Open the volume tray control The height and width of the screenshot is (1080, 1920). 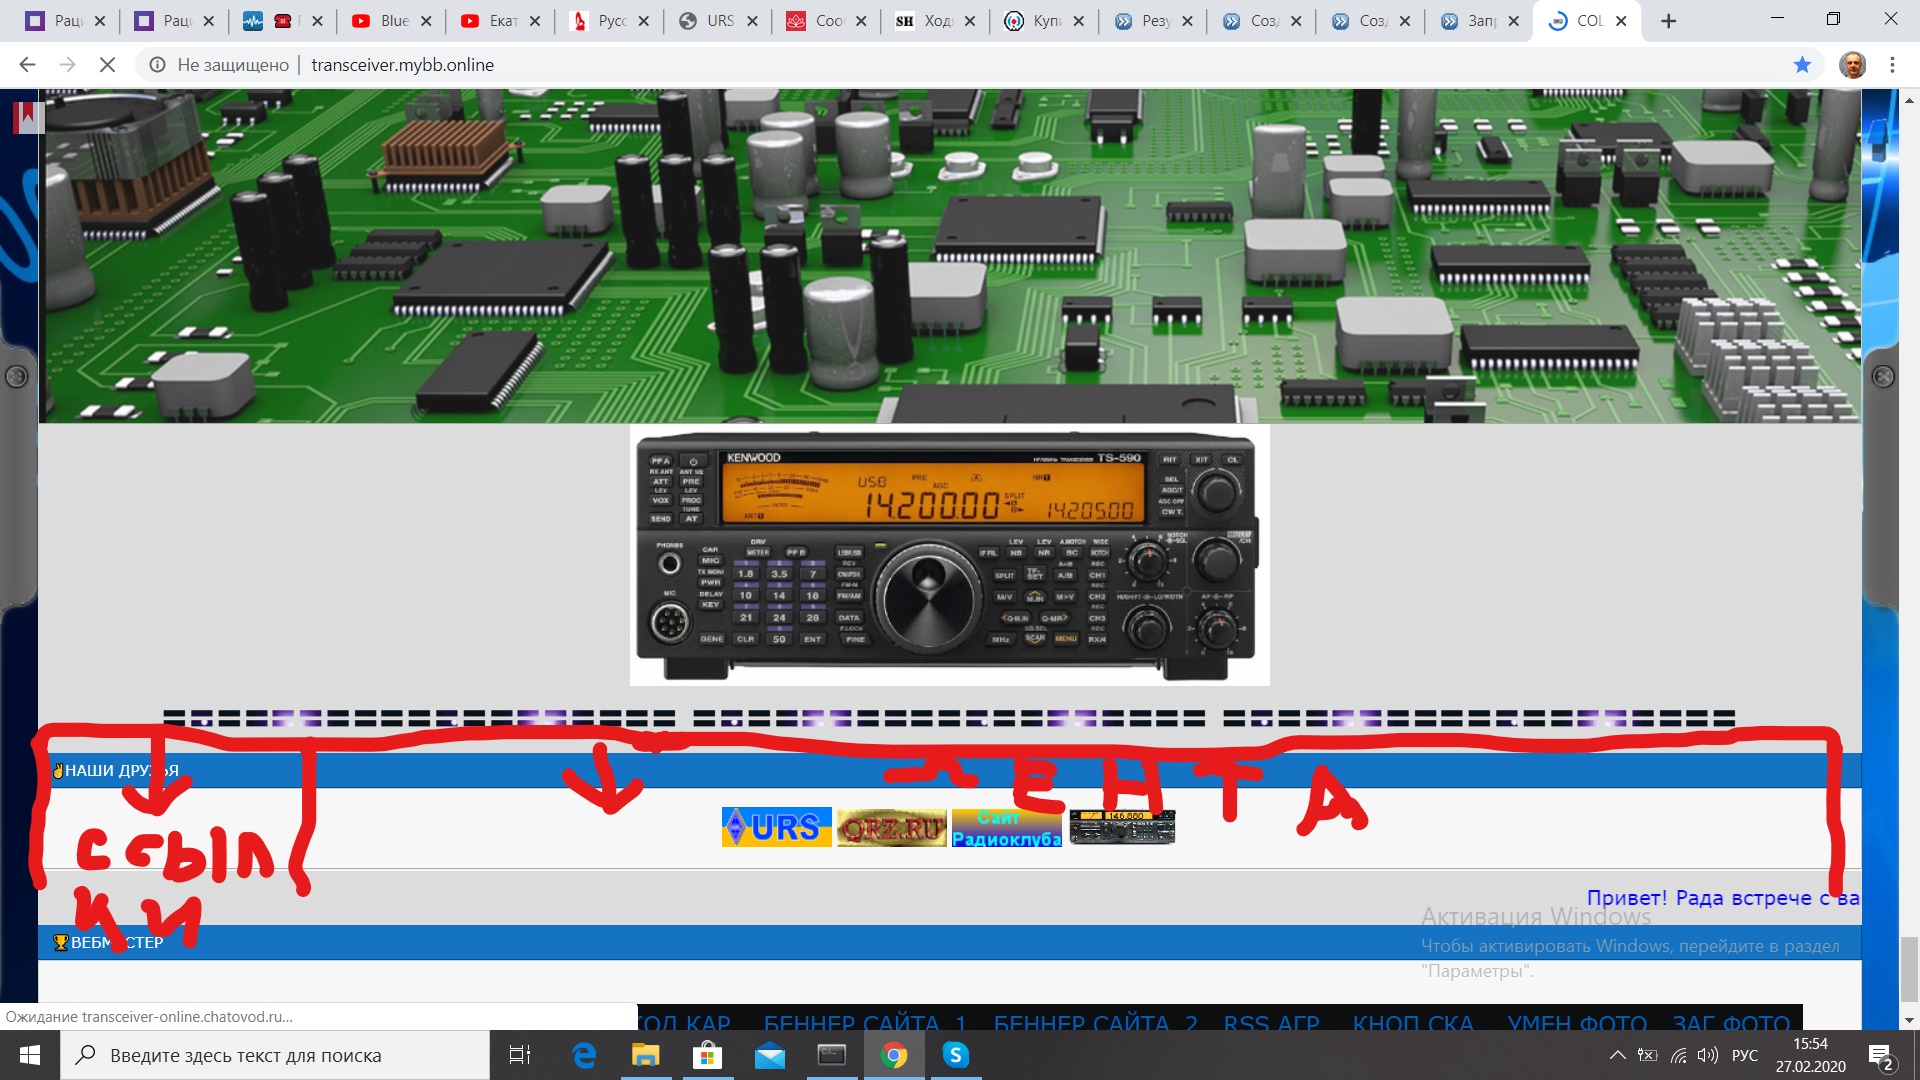point(1708,1055)
